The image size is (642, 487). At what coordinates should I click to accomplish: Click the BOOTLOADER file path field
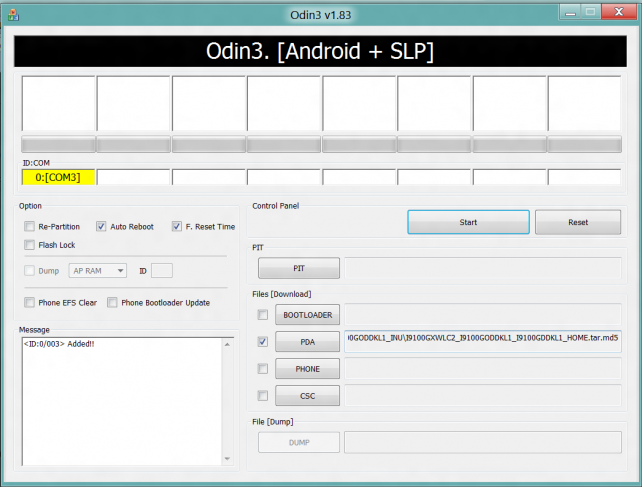coord(483,315)
